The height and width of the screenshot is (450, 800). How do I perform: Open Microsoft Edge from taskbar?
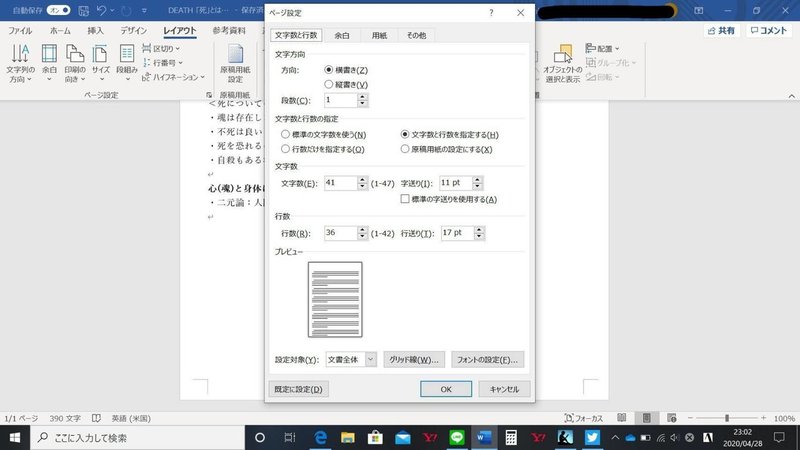point(320,437)
